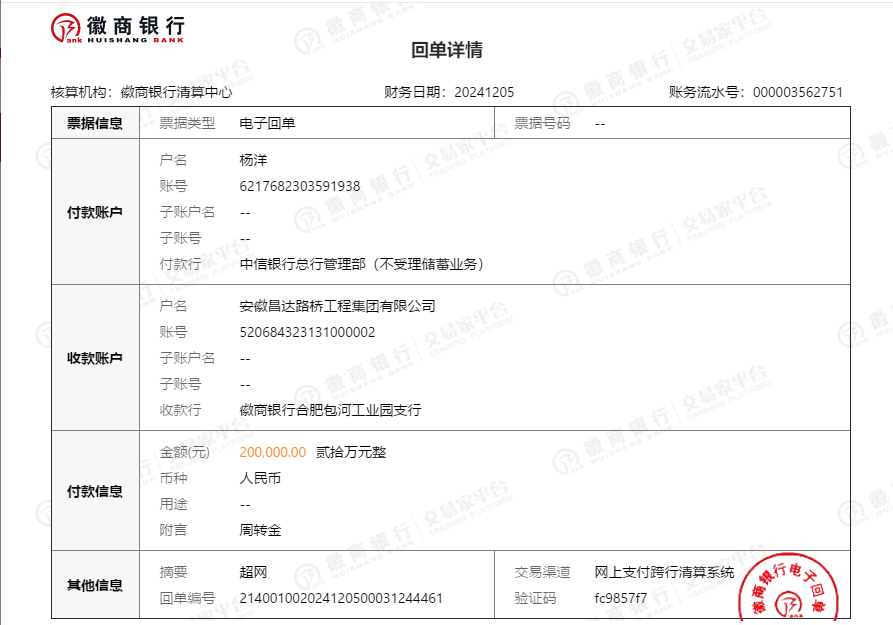The image size is (893, 625).
Task: Click the orange amount 200,000.00
Action: pyautogui.click(x=273, y=452)
